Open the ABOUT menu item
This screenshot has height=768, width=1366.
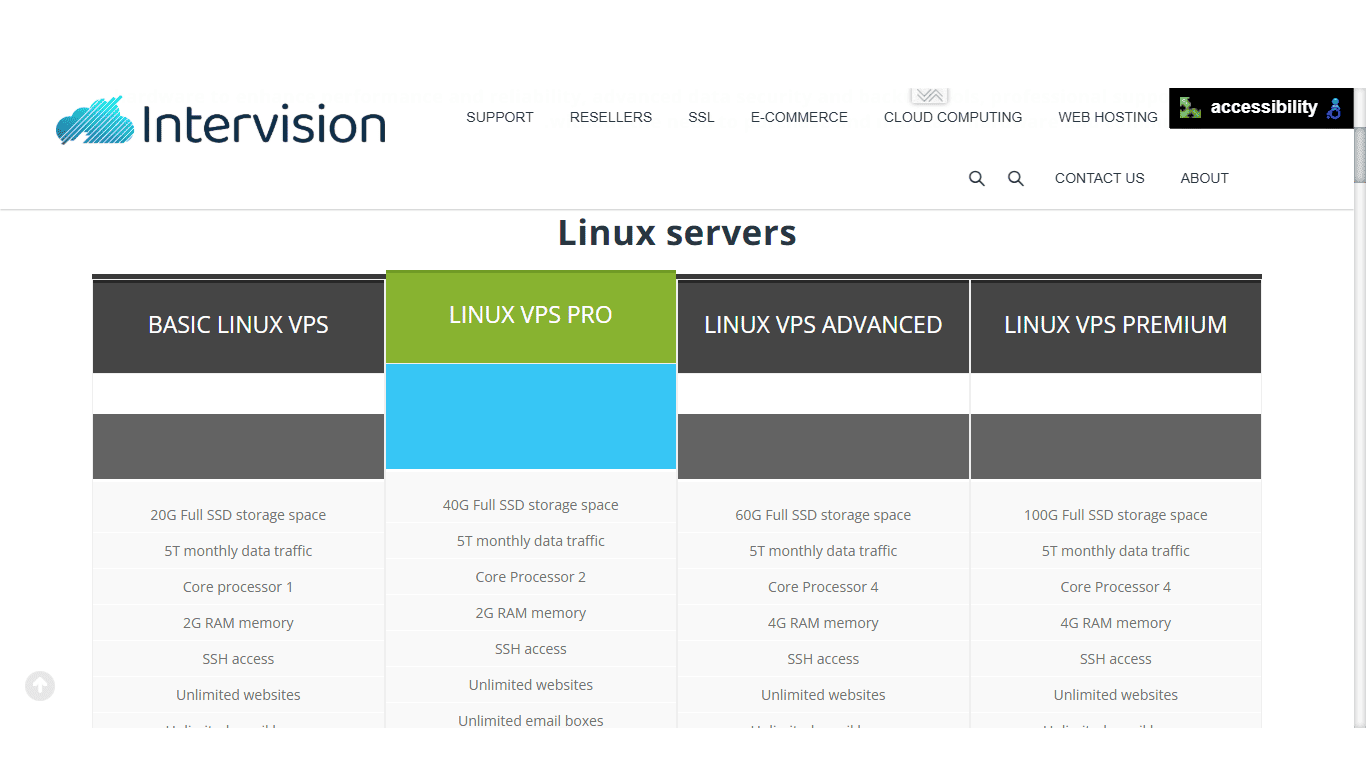[1204, 178]
